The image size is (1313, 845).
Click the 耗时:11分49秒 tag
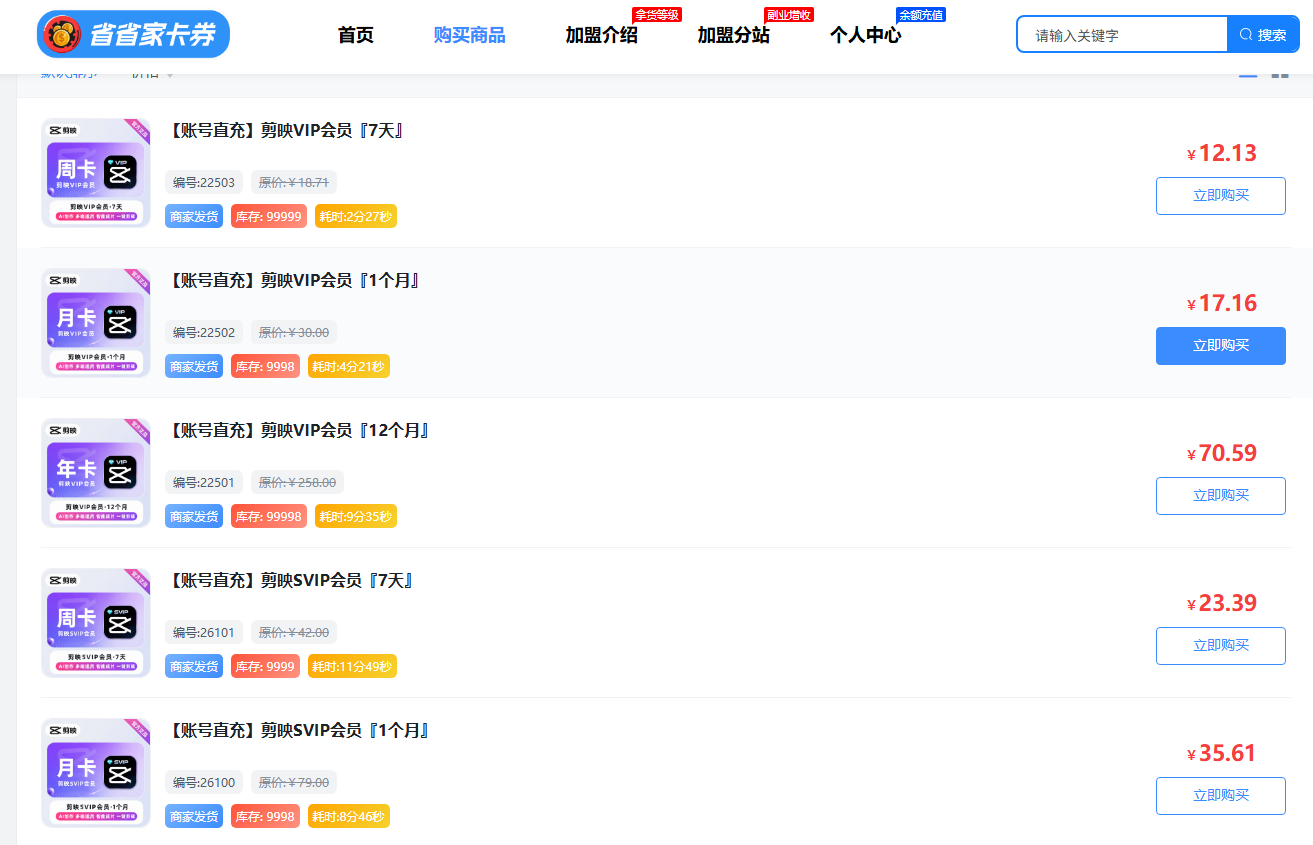click(x=352, y=666)
